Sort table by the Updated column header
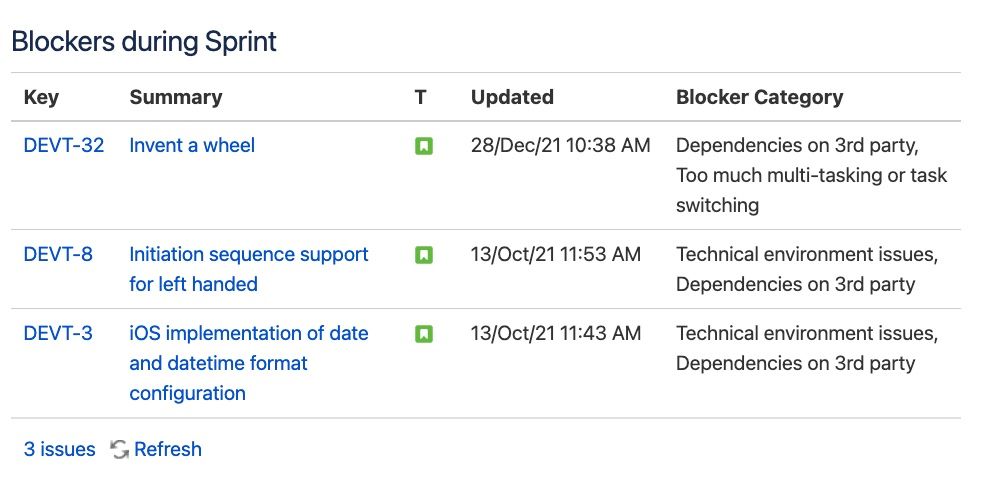This screenshot has width=988, height=491. click(512, 98)
